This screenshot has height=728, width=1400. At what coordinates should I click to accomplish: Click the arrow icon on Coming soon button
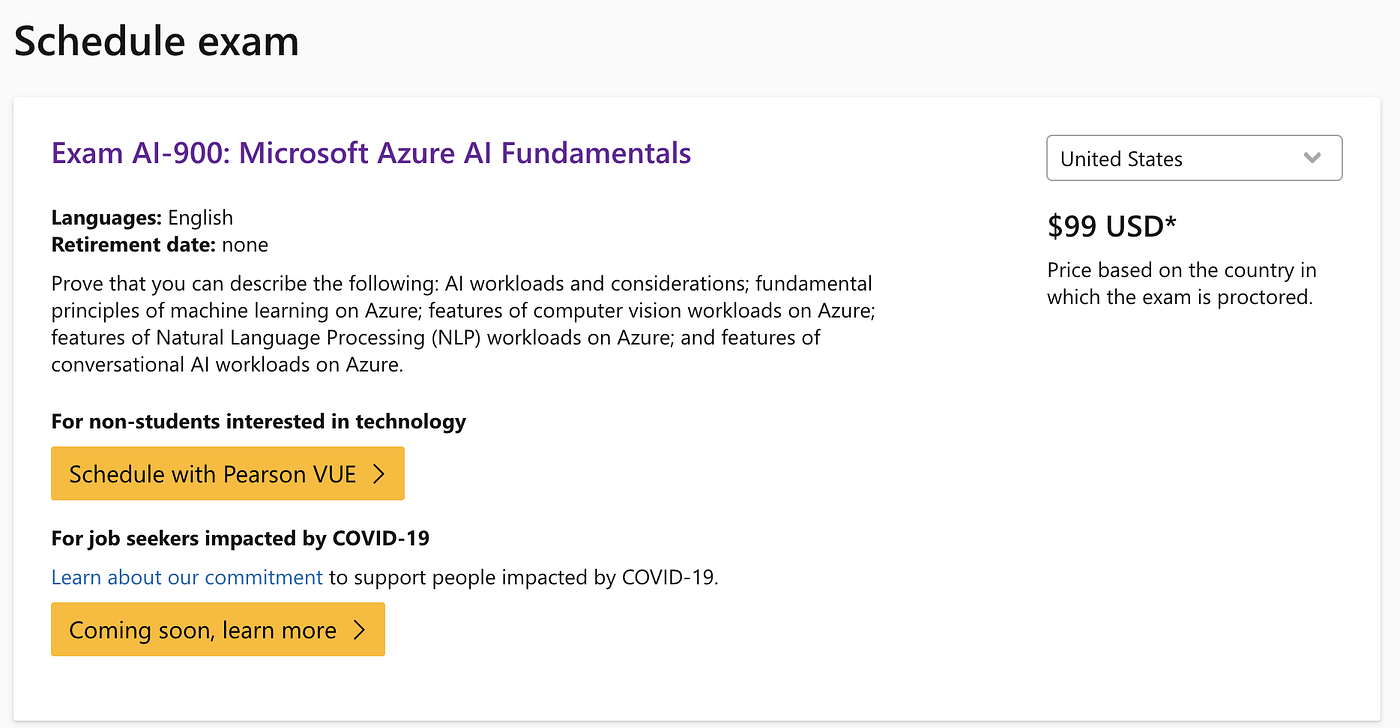[359, 630]
